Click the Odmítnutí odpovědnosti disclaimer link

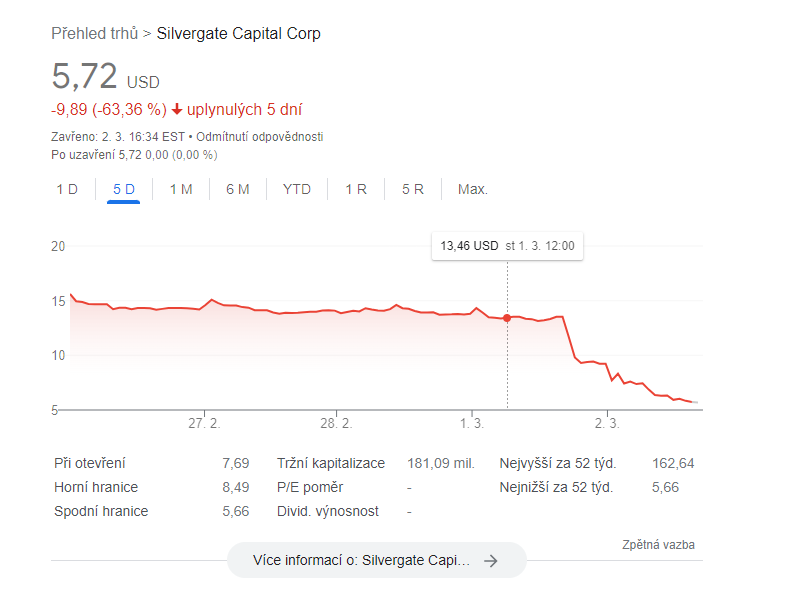coord(259,137)
